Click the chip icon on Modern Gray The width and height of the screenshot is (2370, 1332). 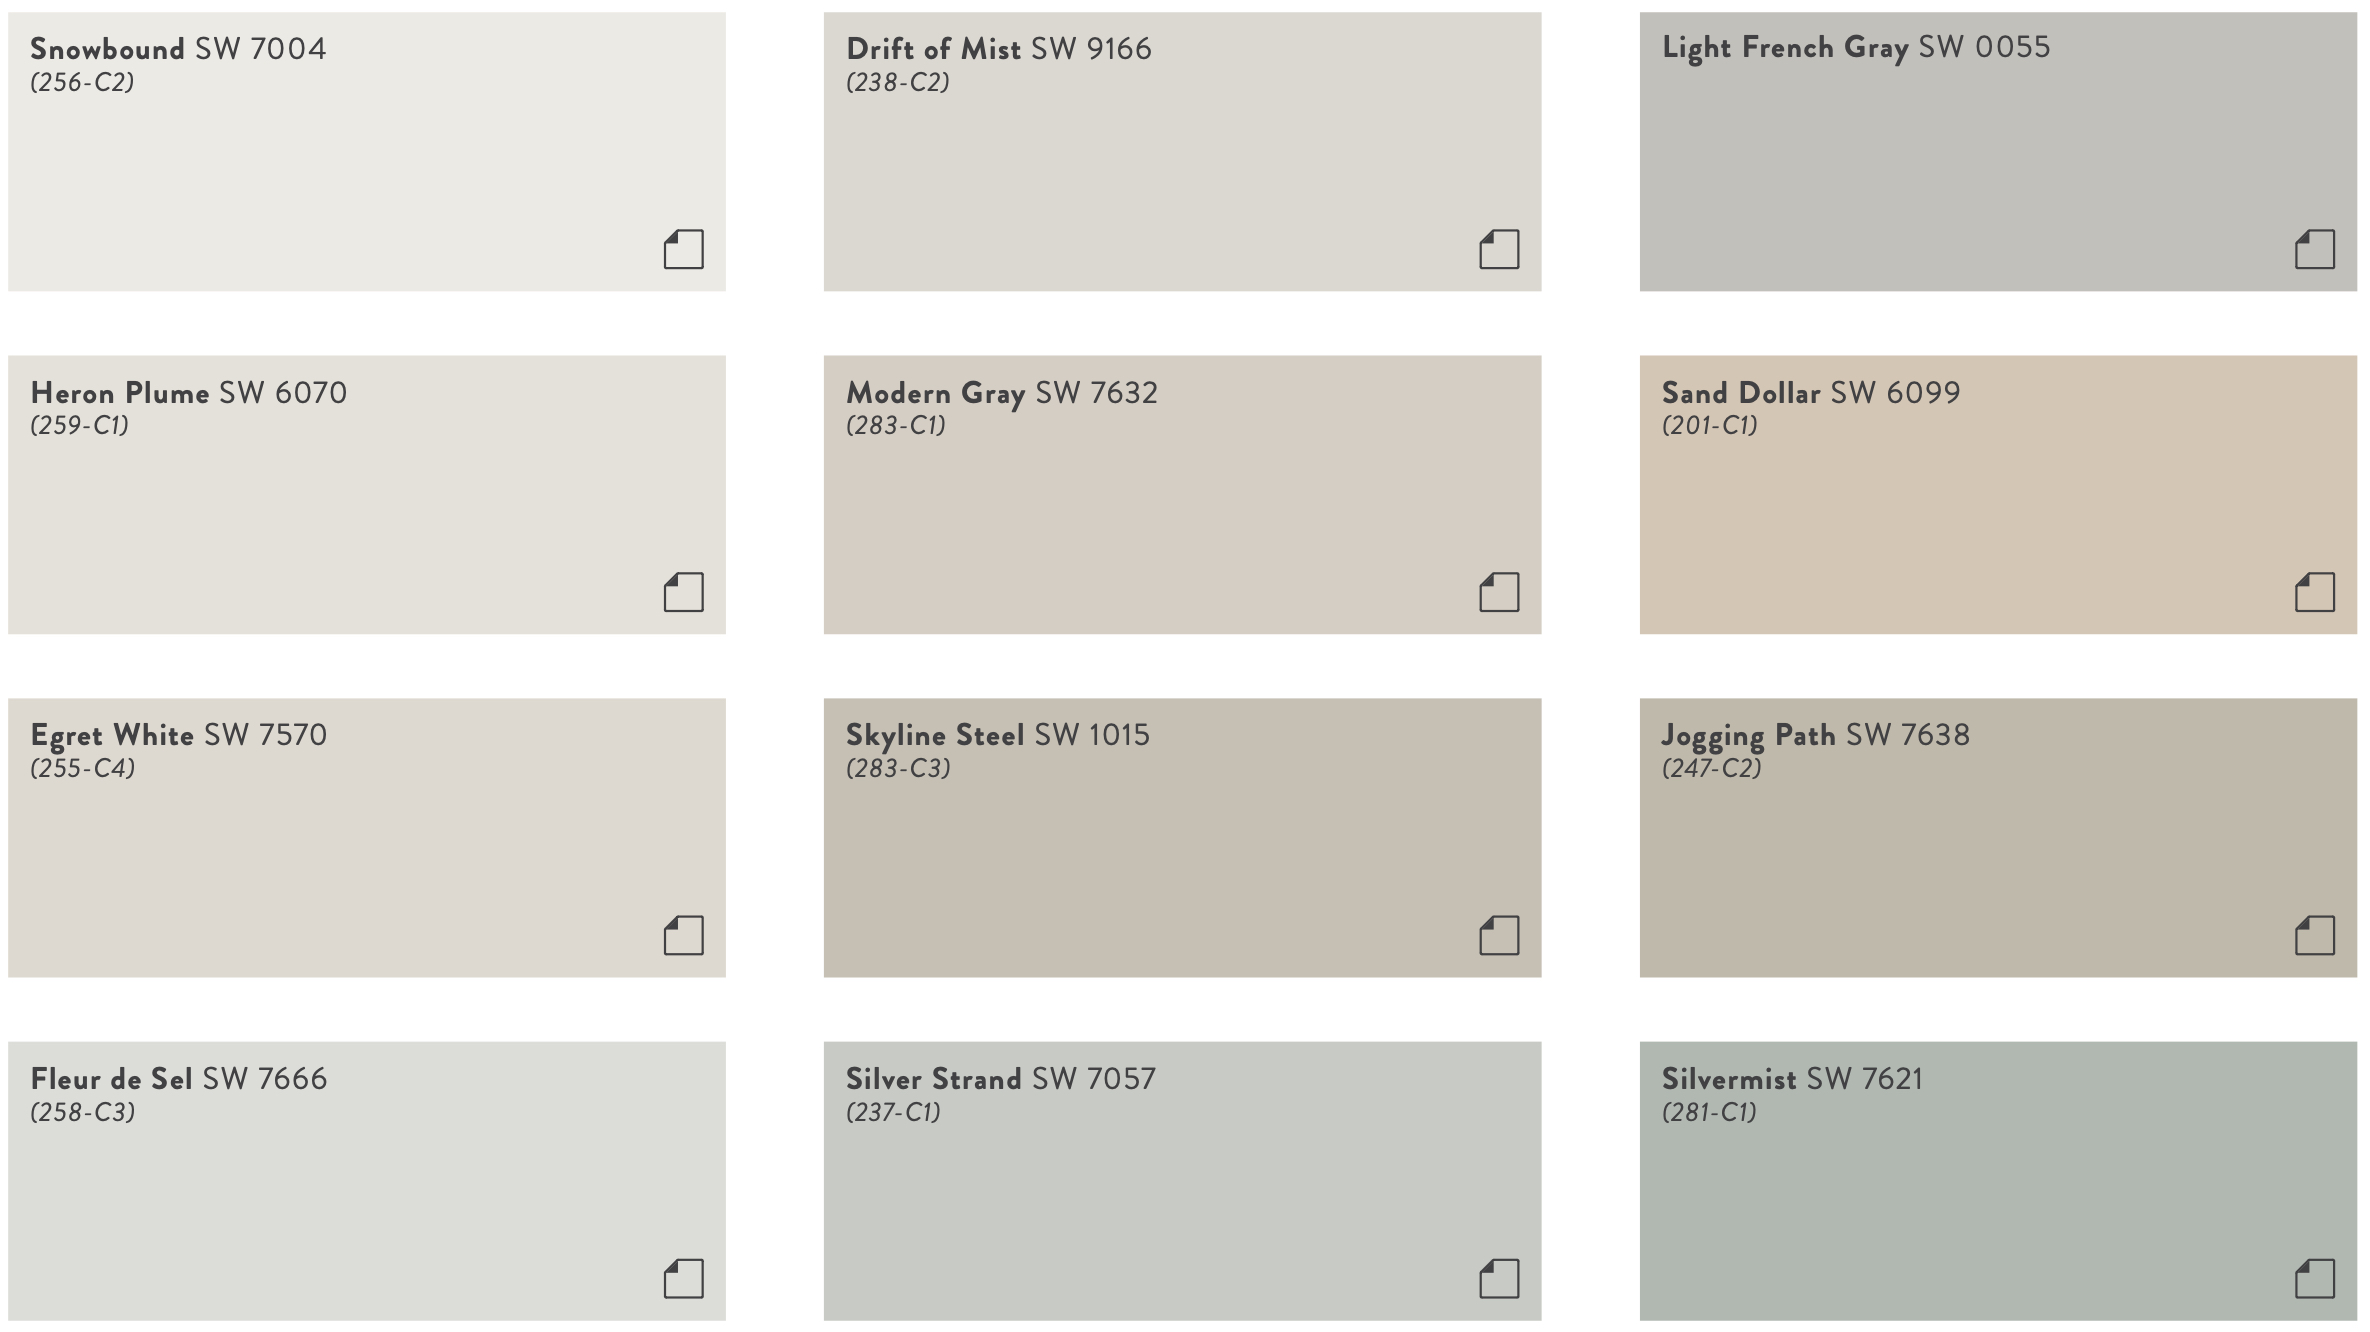(1499, 592)
